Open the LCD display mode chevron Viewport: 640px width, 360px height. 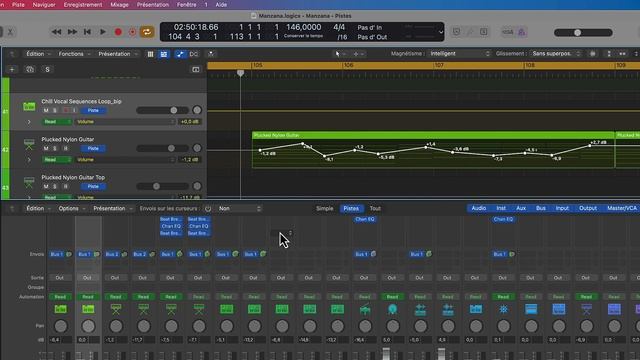[x=441, y=32]
